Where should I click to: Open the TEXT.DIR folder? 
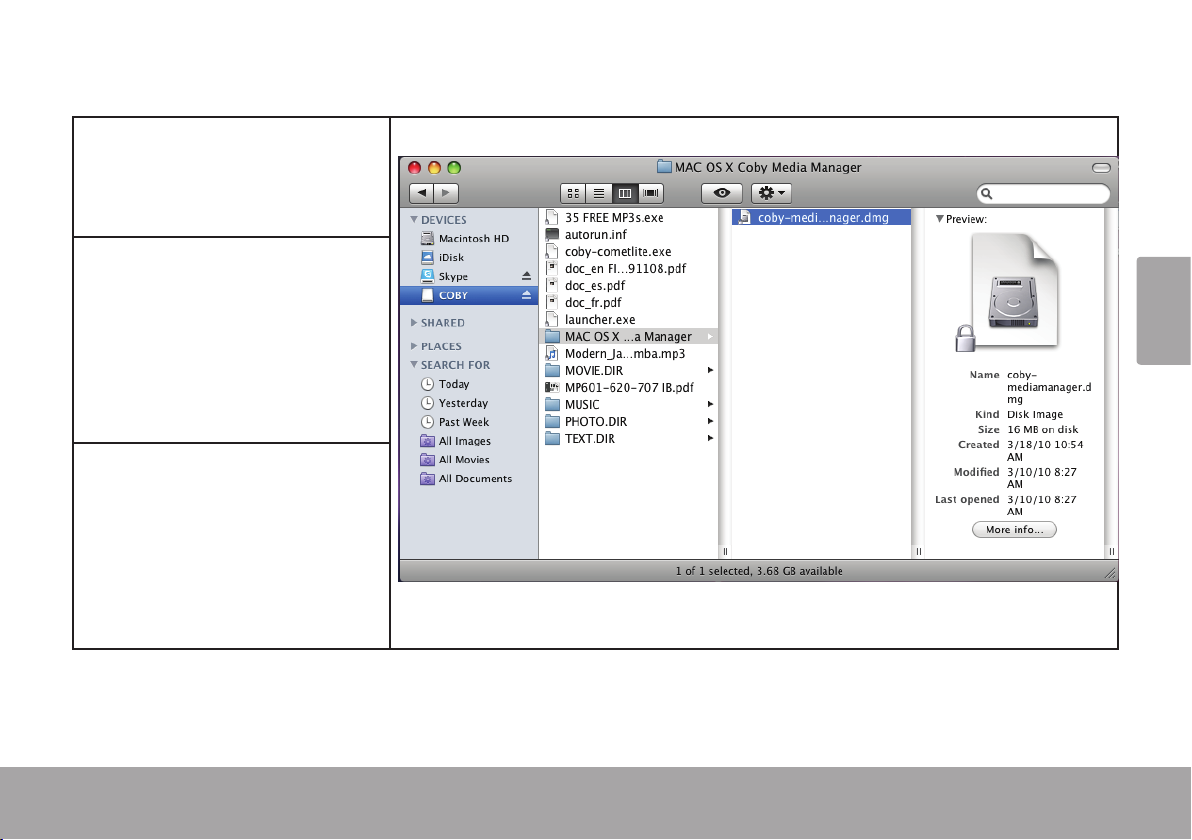629,439
